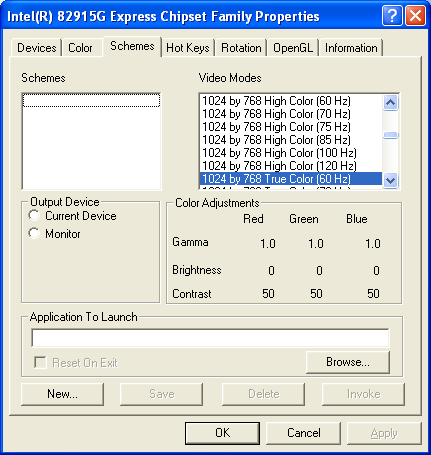Create a scheme with New... button

(62, 394)
